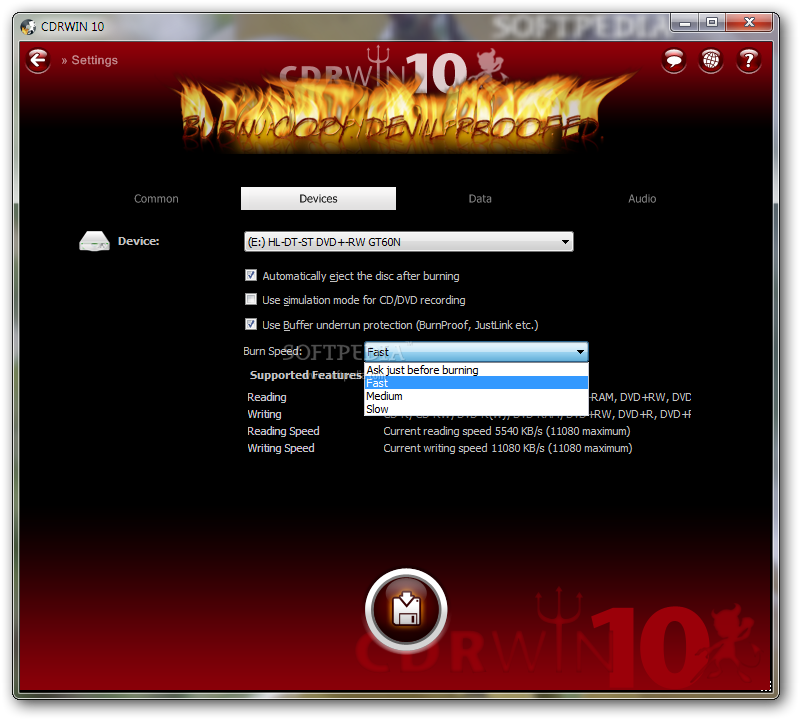Viewport: 800px width, 720px height.
Task: Enable simulation mode for CD/DVD recording
Action: [x=251, y=300]
